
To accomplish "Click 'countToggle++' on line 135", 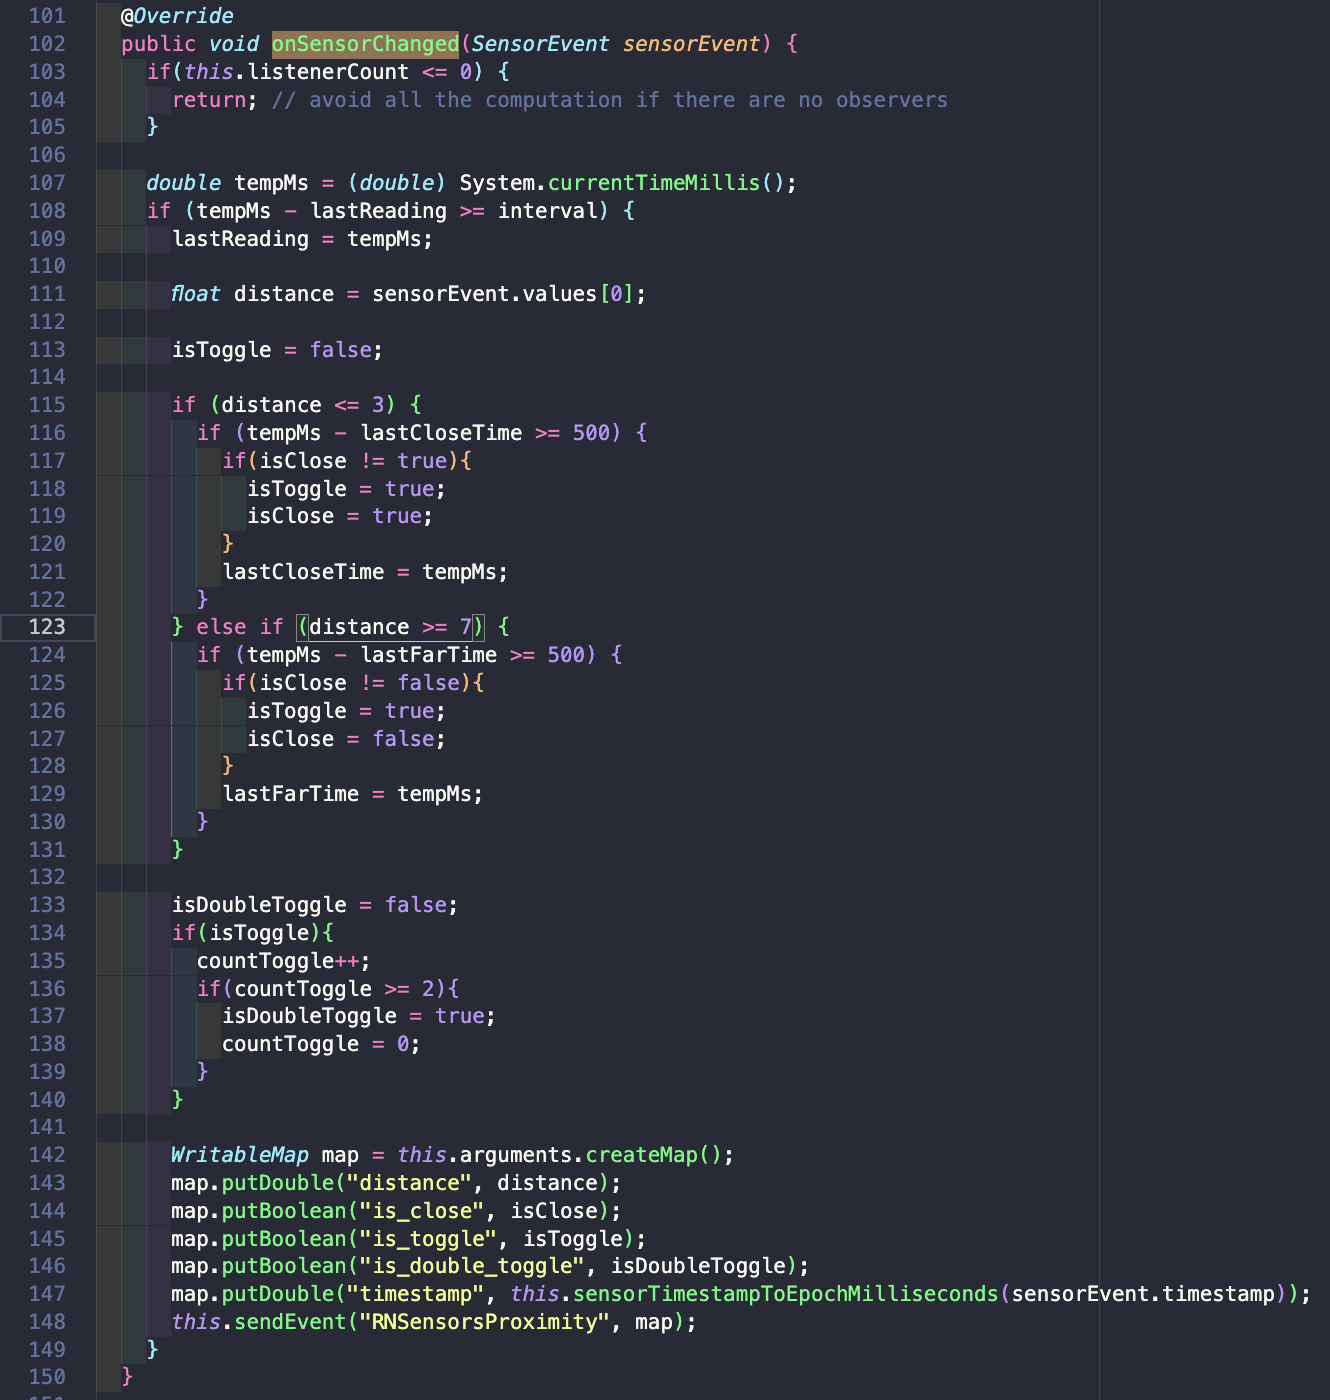I will 278,961.
